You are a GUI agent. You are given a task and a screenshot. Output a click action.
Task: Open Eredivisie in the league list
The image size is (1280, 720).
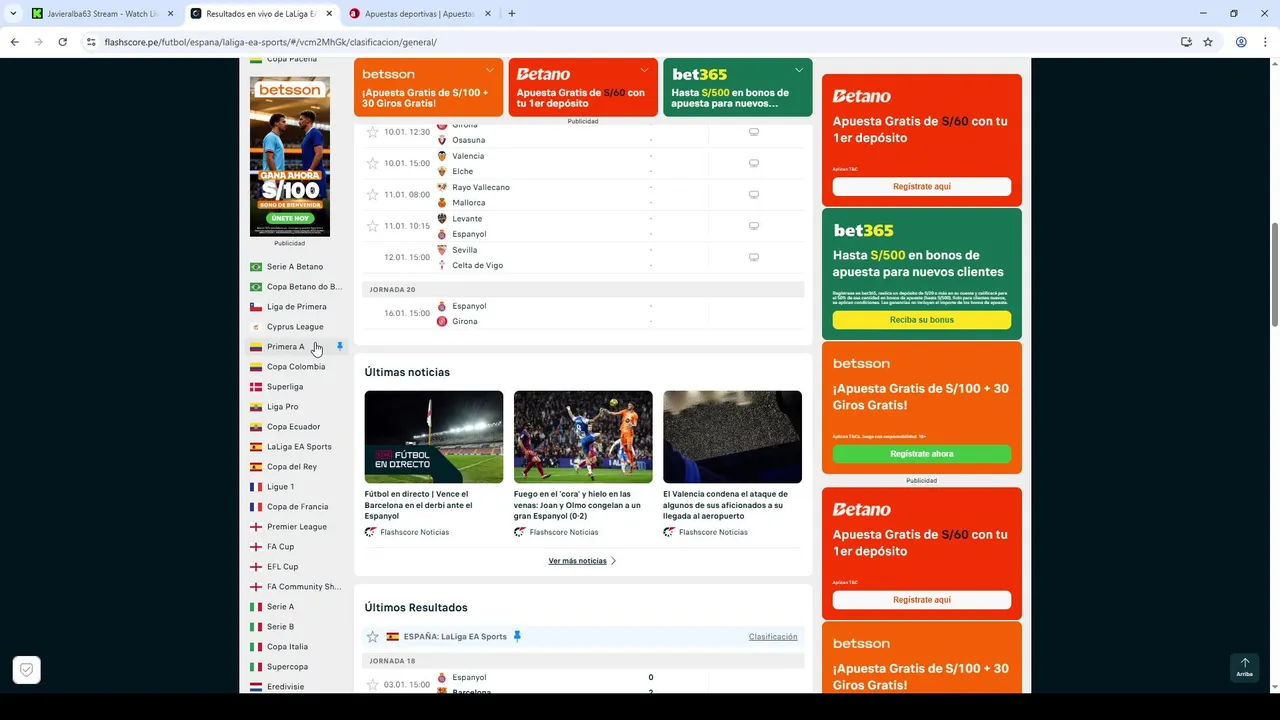click(285, 687)
